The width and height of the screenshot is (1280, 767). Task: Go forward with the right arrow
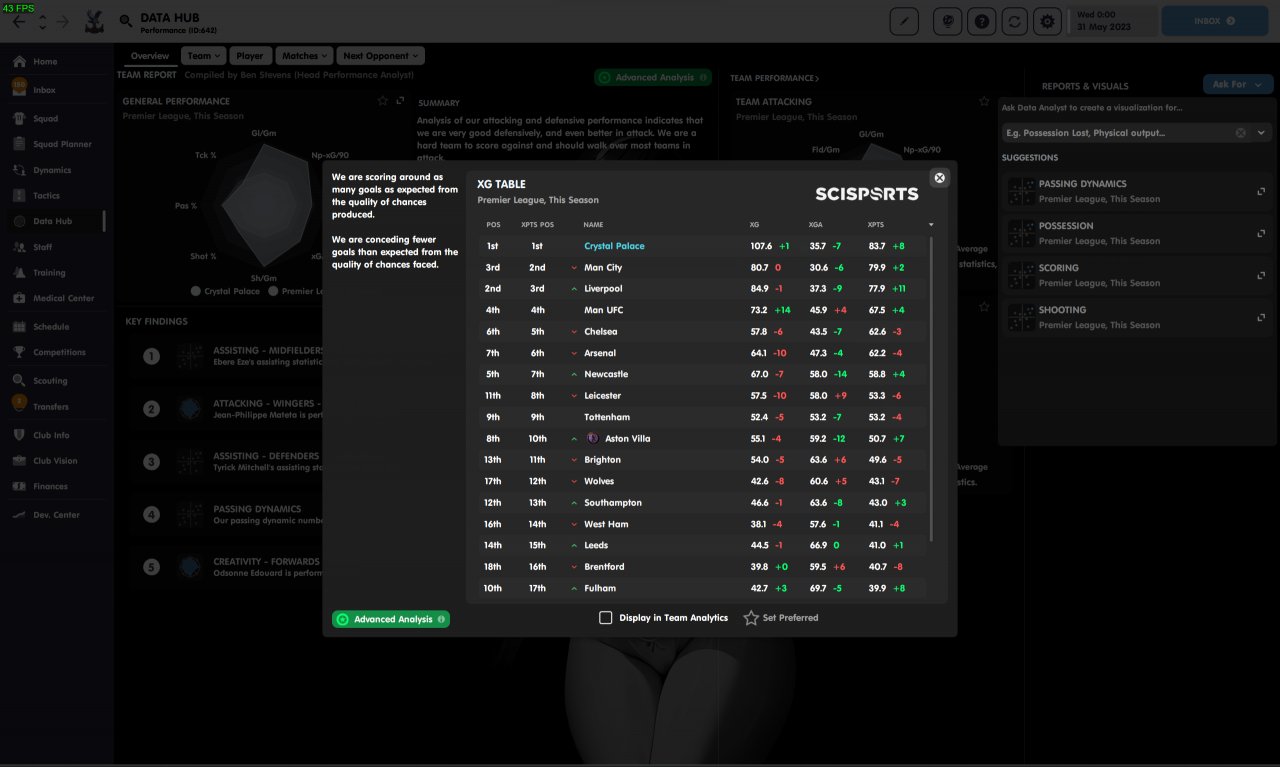click(63, 21)
